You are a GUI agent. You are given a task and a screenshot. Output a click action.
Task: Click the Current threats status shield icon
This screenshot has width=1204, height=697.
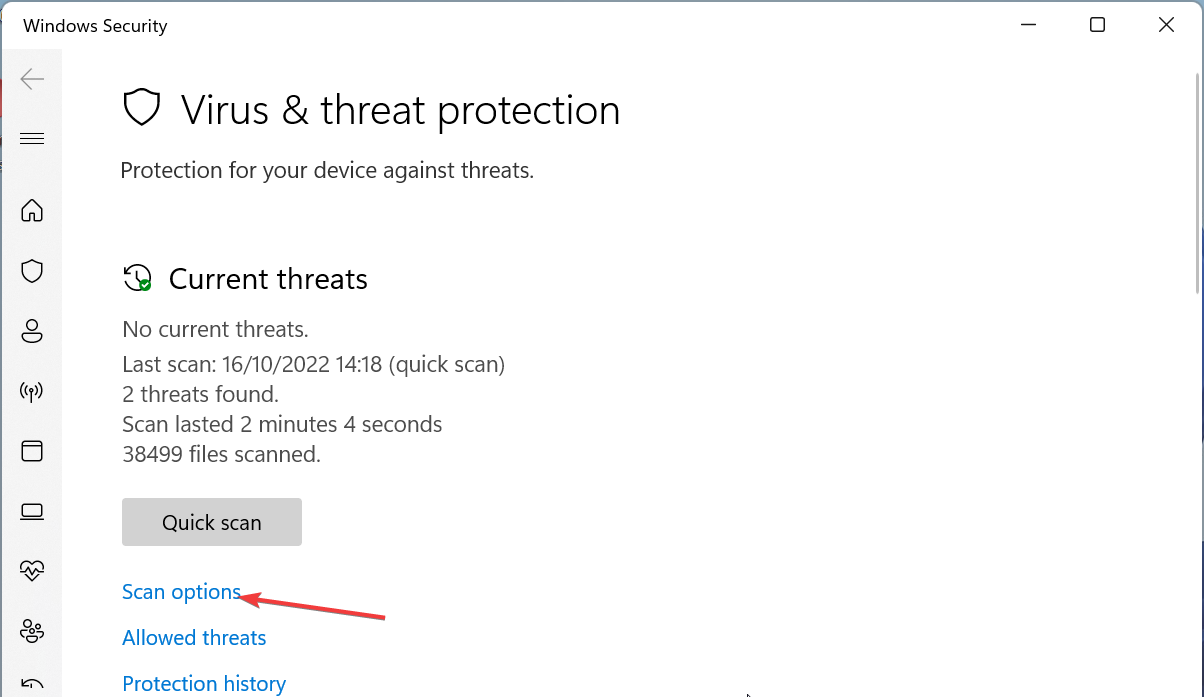[x=137, y=278]
